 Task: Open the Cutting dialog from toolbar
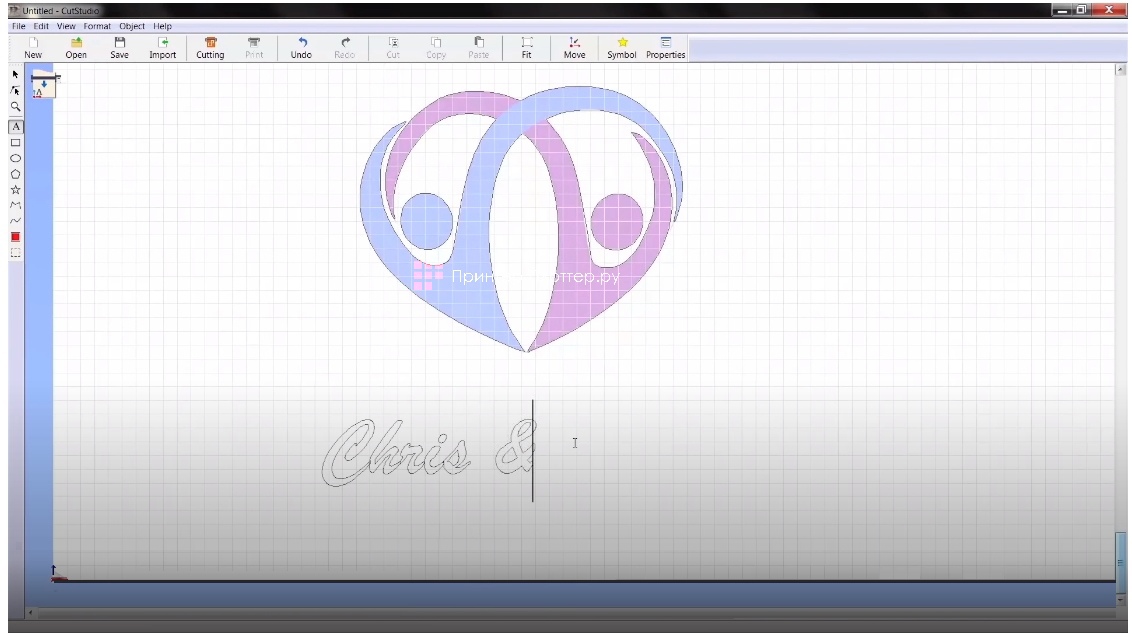pos(210,48)
